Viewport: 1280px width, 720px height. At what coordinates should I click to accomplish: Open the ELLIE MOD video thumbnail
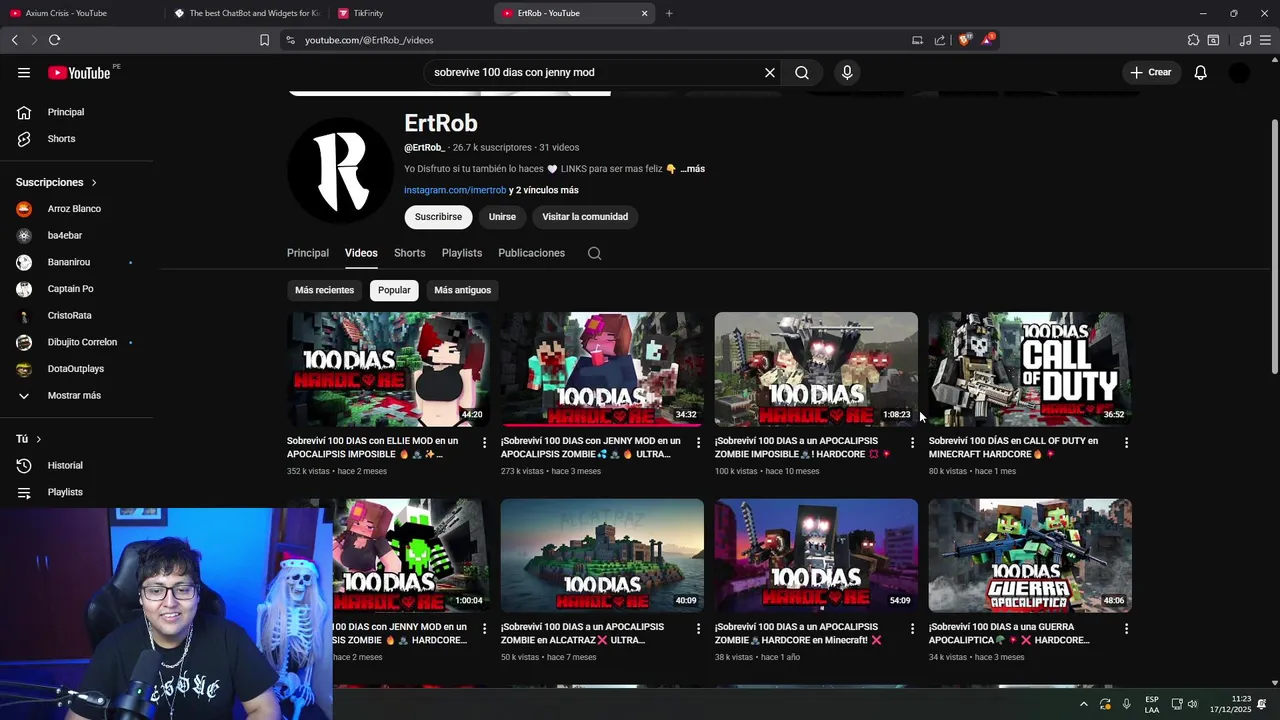388,369
